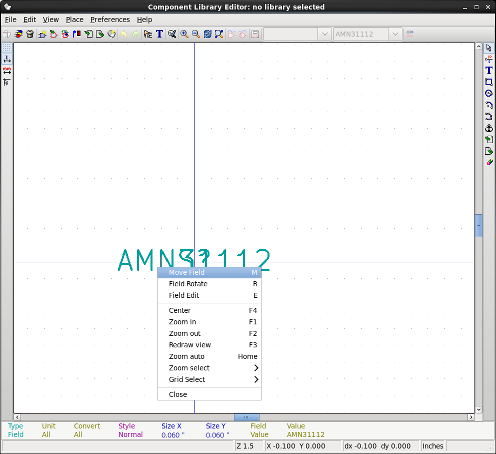Click Load component to edit icon
The height and width of the screenshot is (454, 496).
53,34
